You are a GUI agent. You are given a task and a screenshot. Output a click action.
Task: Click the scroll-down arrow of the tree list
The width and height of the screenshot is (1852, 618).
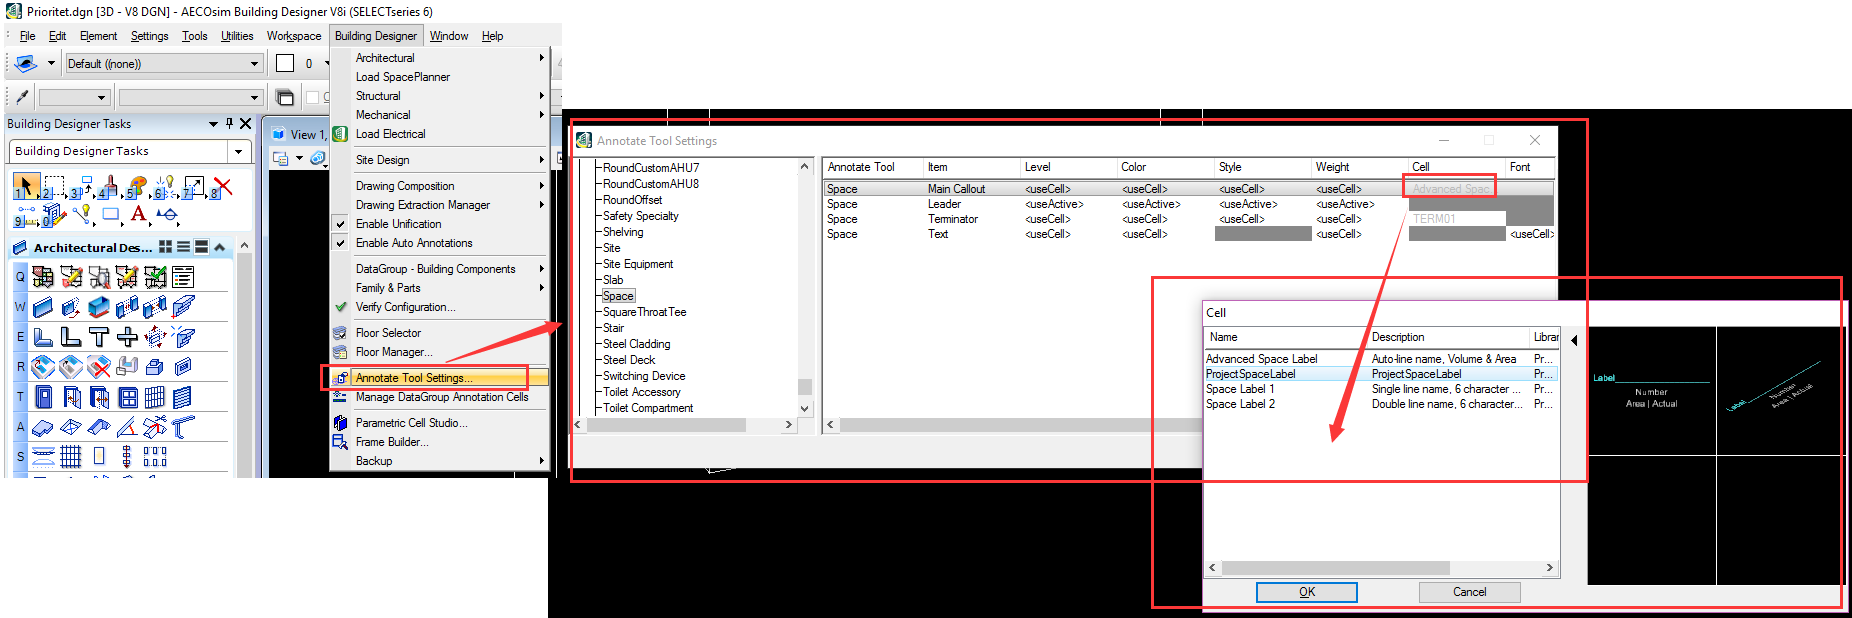tap(804, 408)
